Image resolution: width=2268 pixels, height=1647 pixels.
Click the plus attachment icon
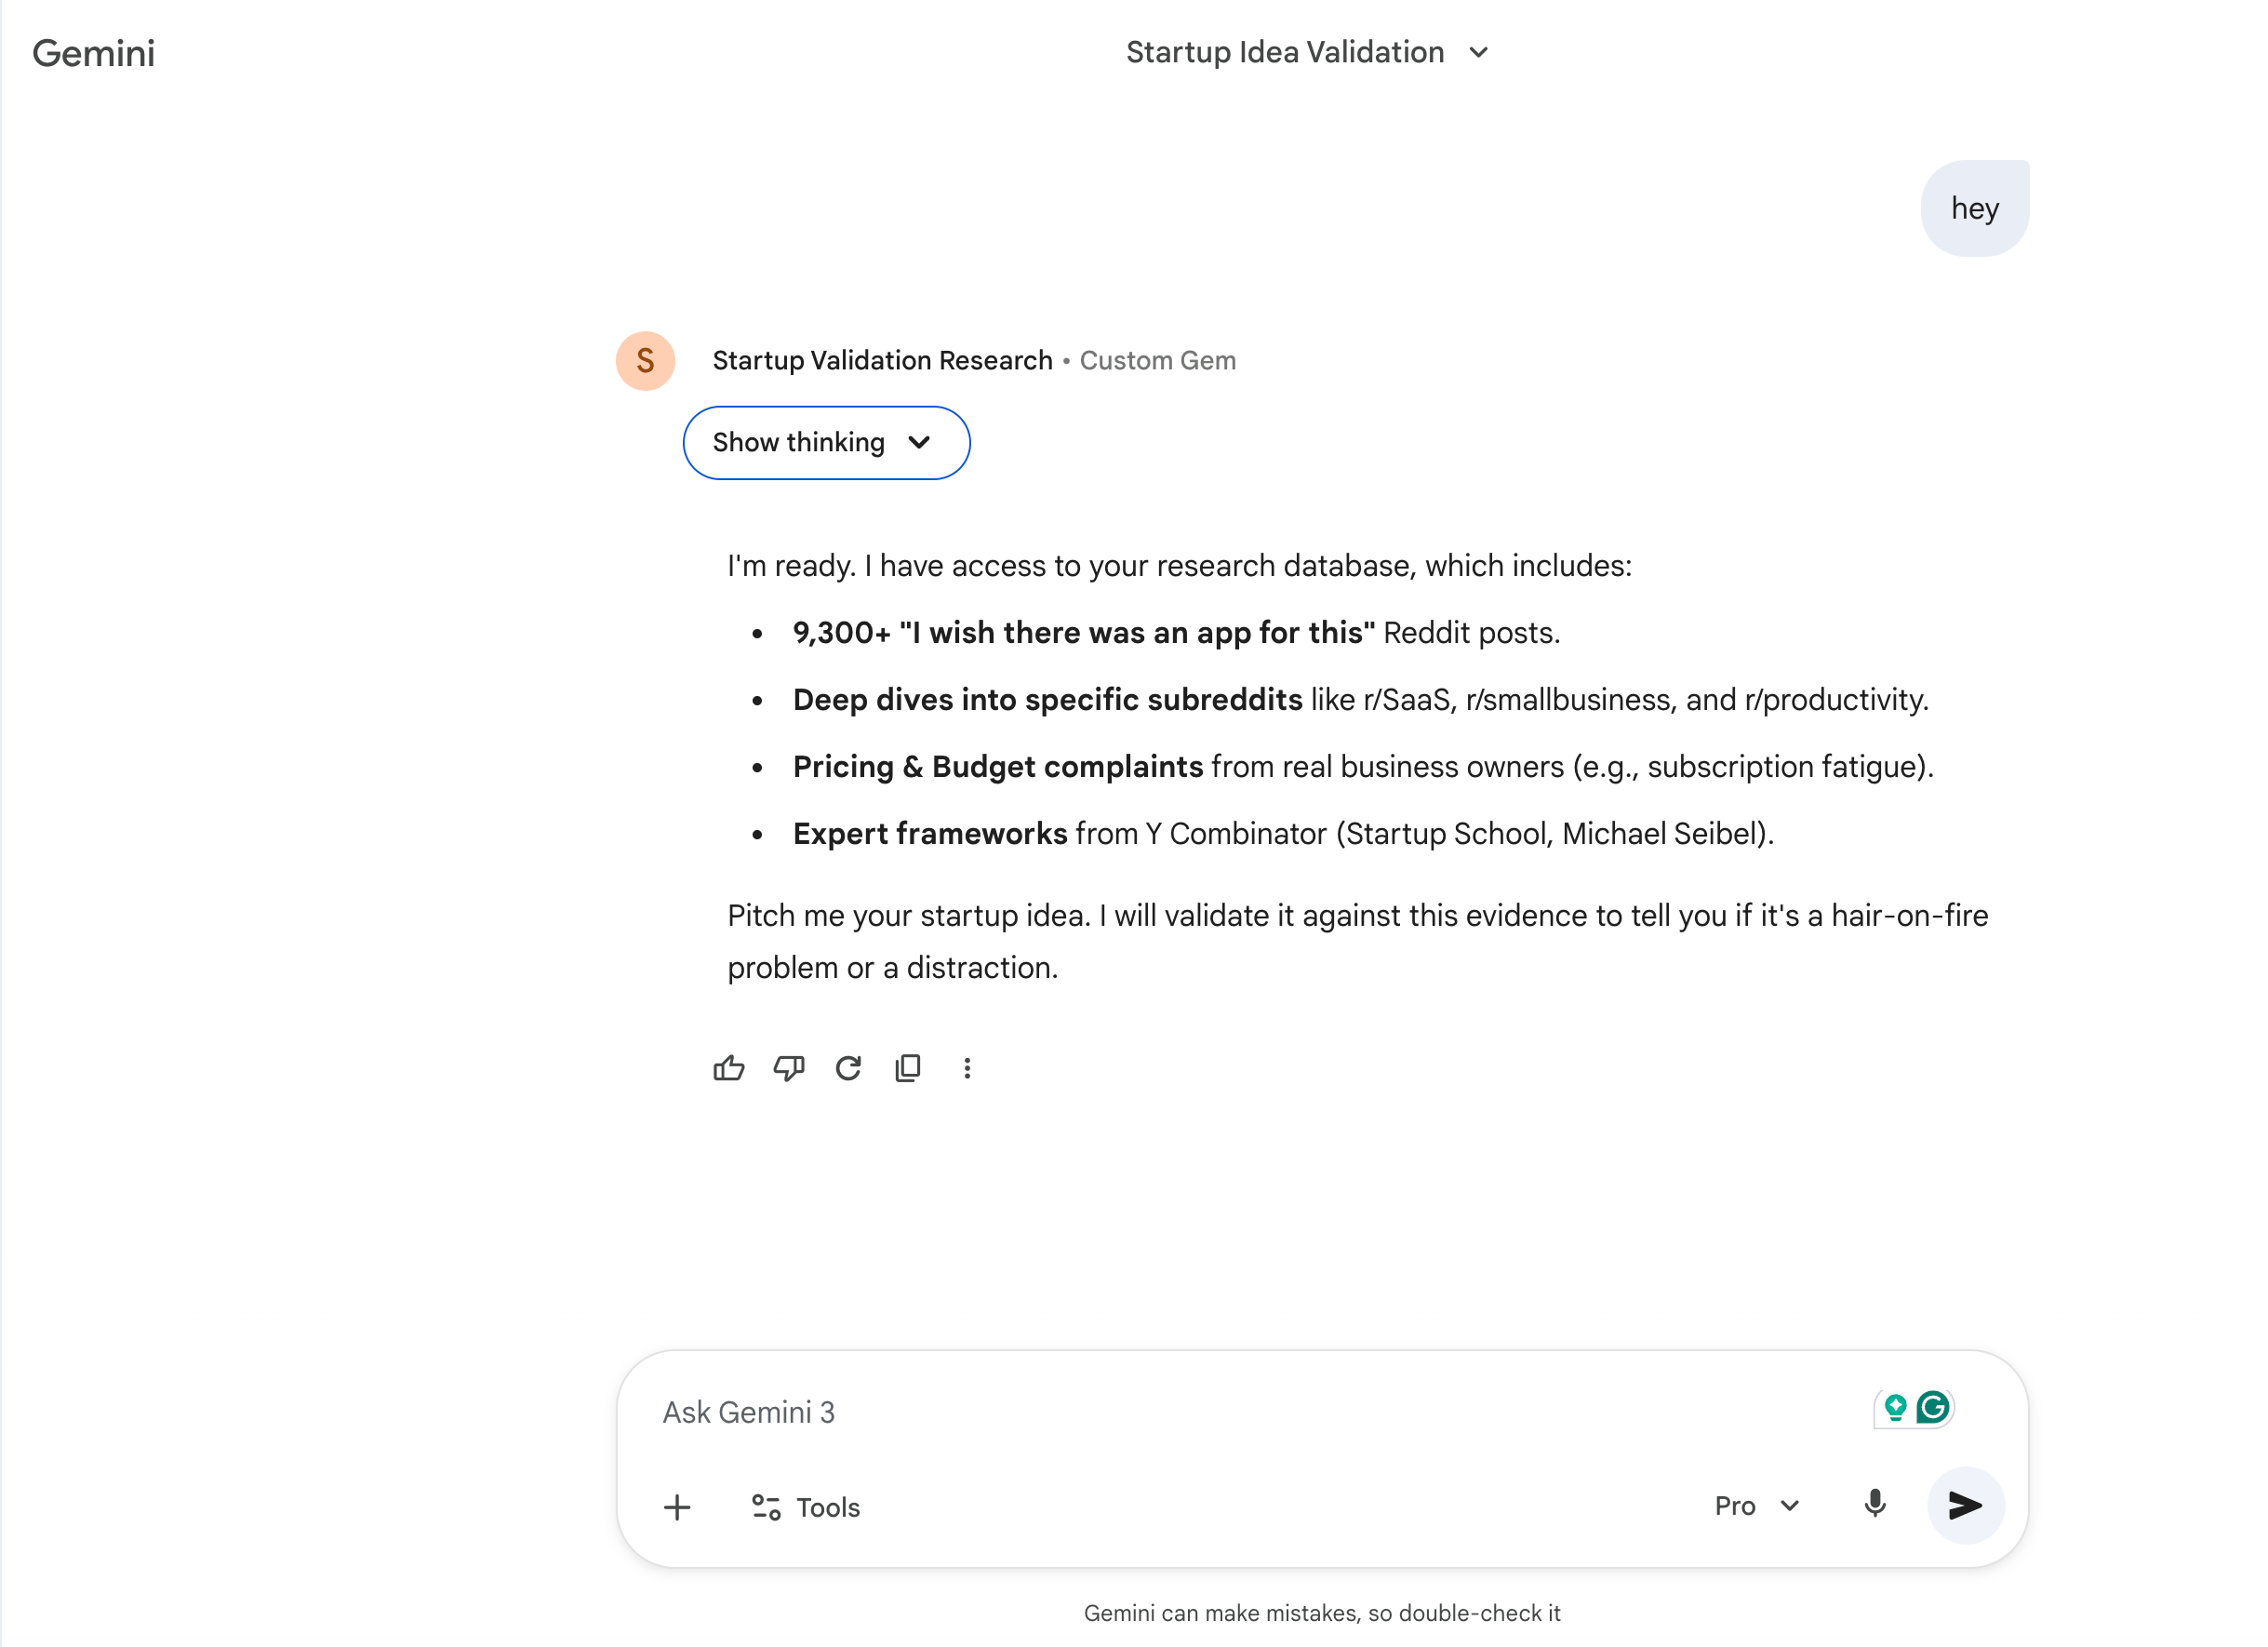click(x=677, y=1507)
